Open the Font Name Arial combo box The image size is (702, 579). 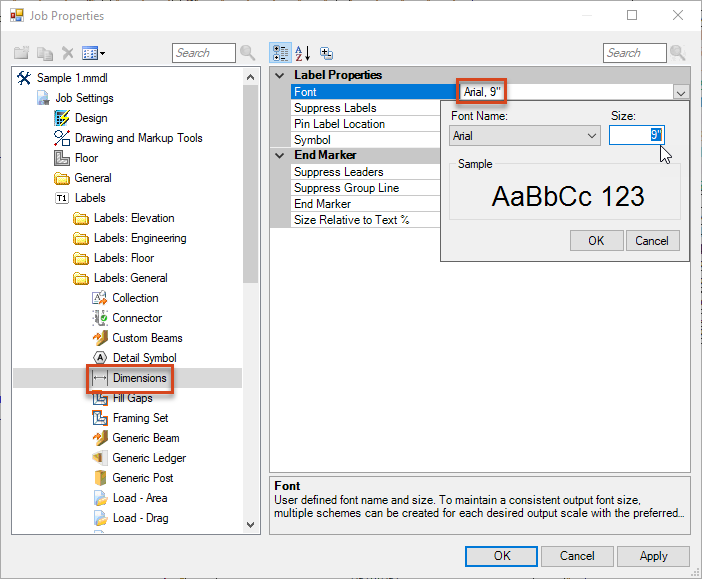click(525, 136)
